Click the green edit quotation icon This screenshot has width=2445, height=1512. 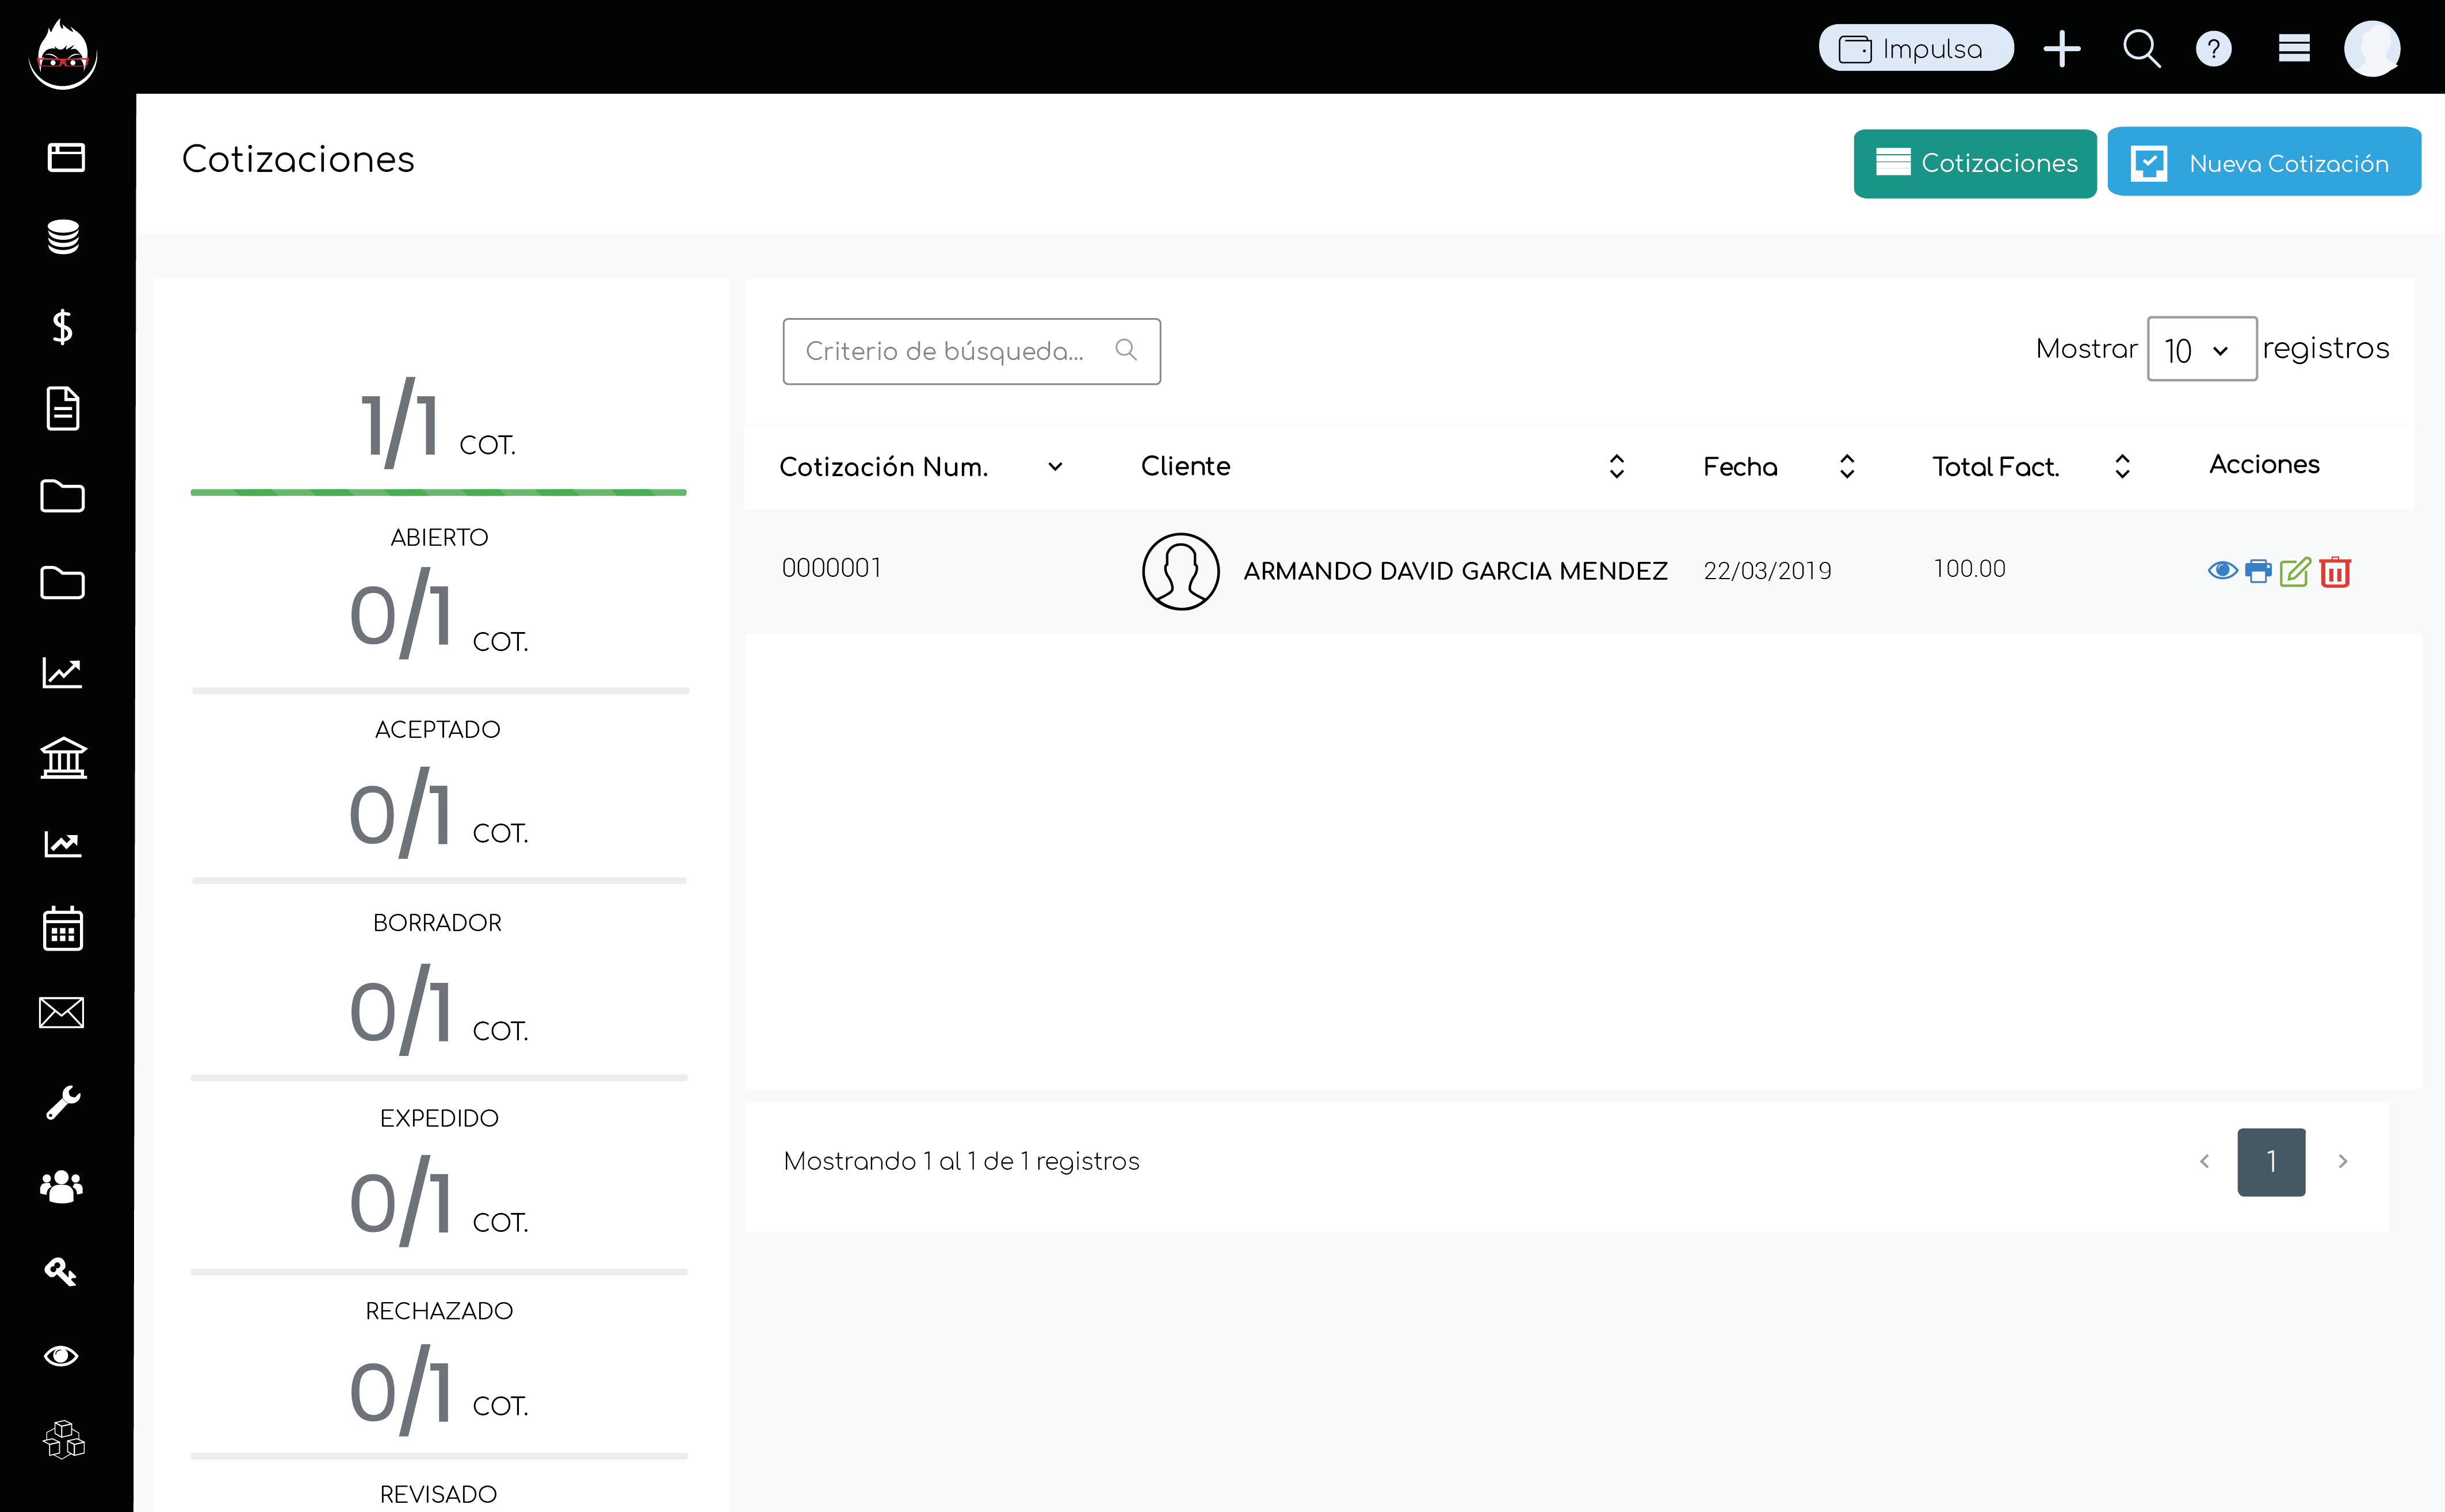(2295, 571)
